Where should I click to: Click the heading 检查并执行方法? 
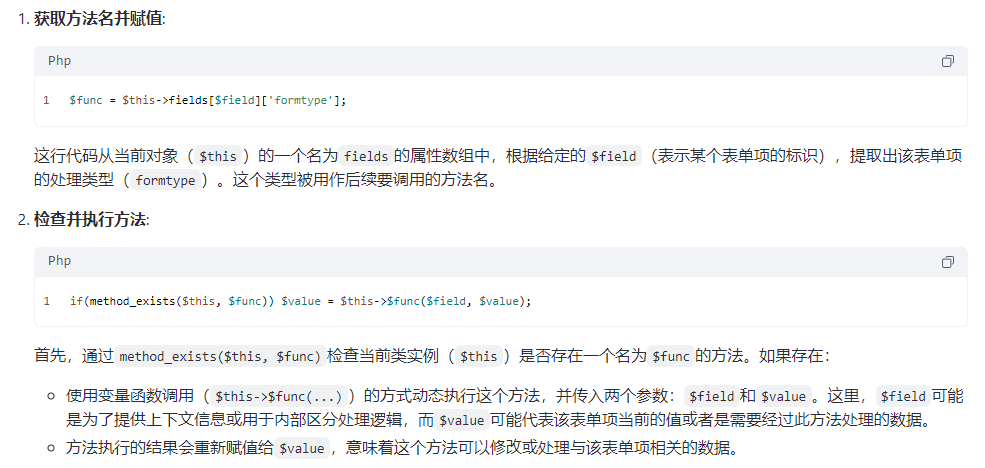pyautogui.click(x=90, y=219)
